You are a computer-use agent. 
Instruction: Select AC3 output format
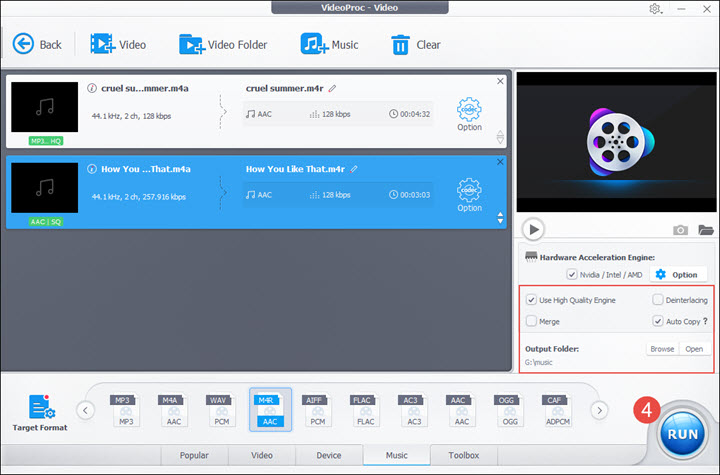point(414,410)
